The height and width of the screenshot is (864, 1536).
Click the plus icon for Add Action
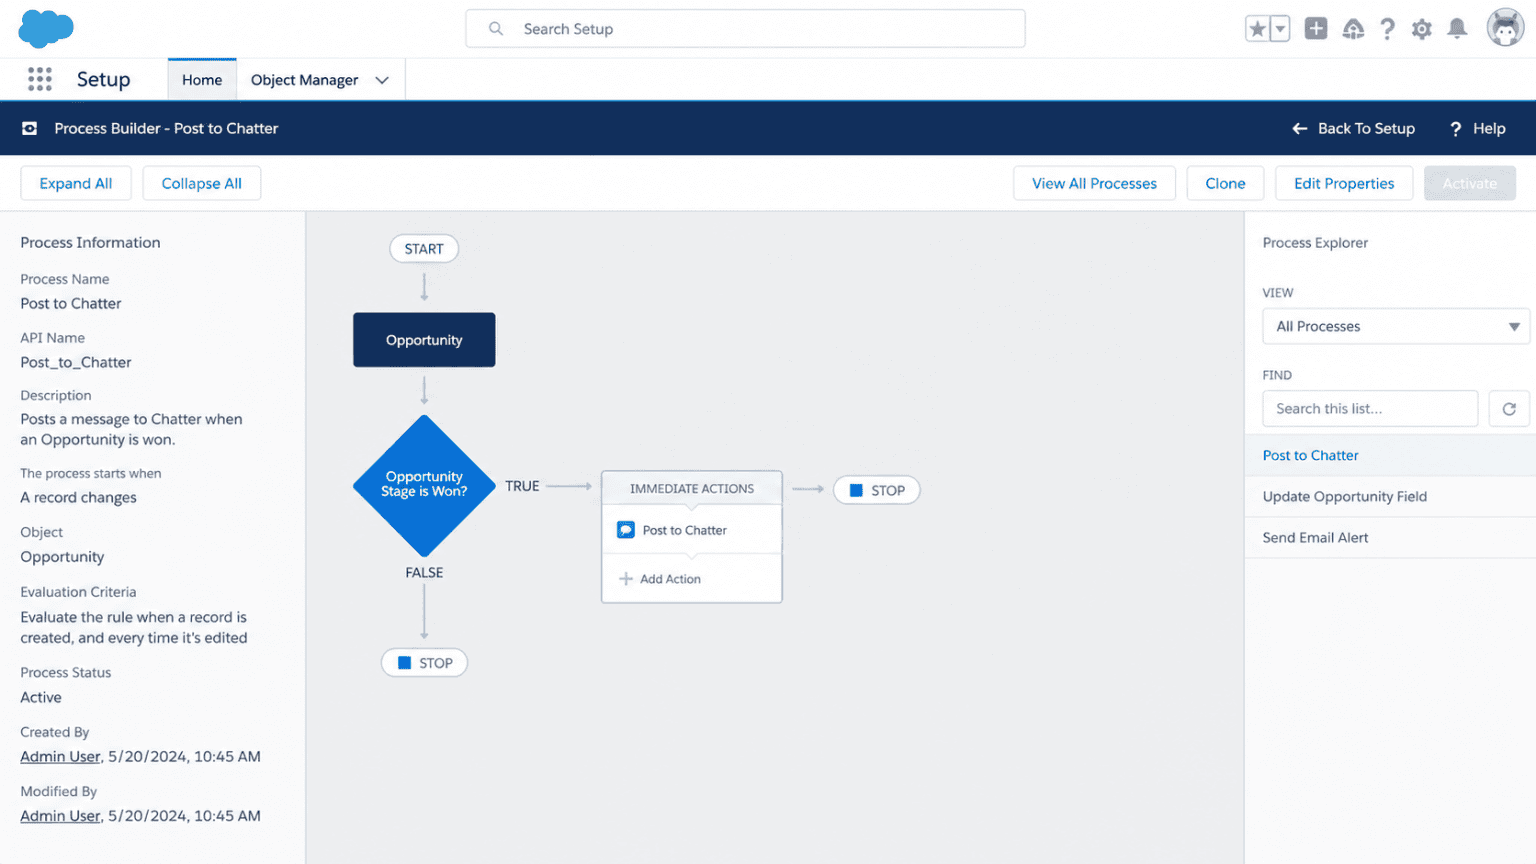click(x=626, y=579)
